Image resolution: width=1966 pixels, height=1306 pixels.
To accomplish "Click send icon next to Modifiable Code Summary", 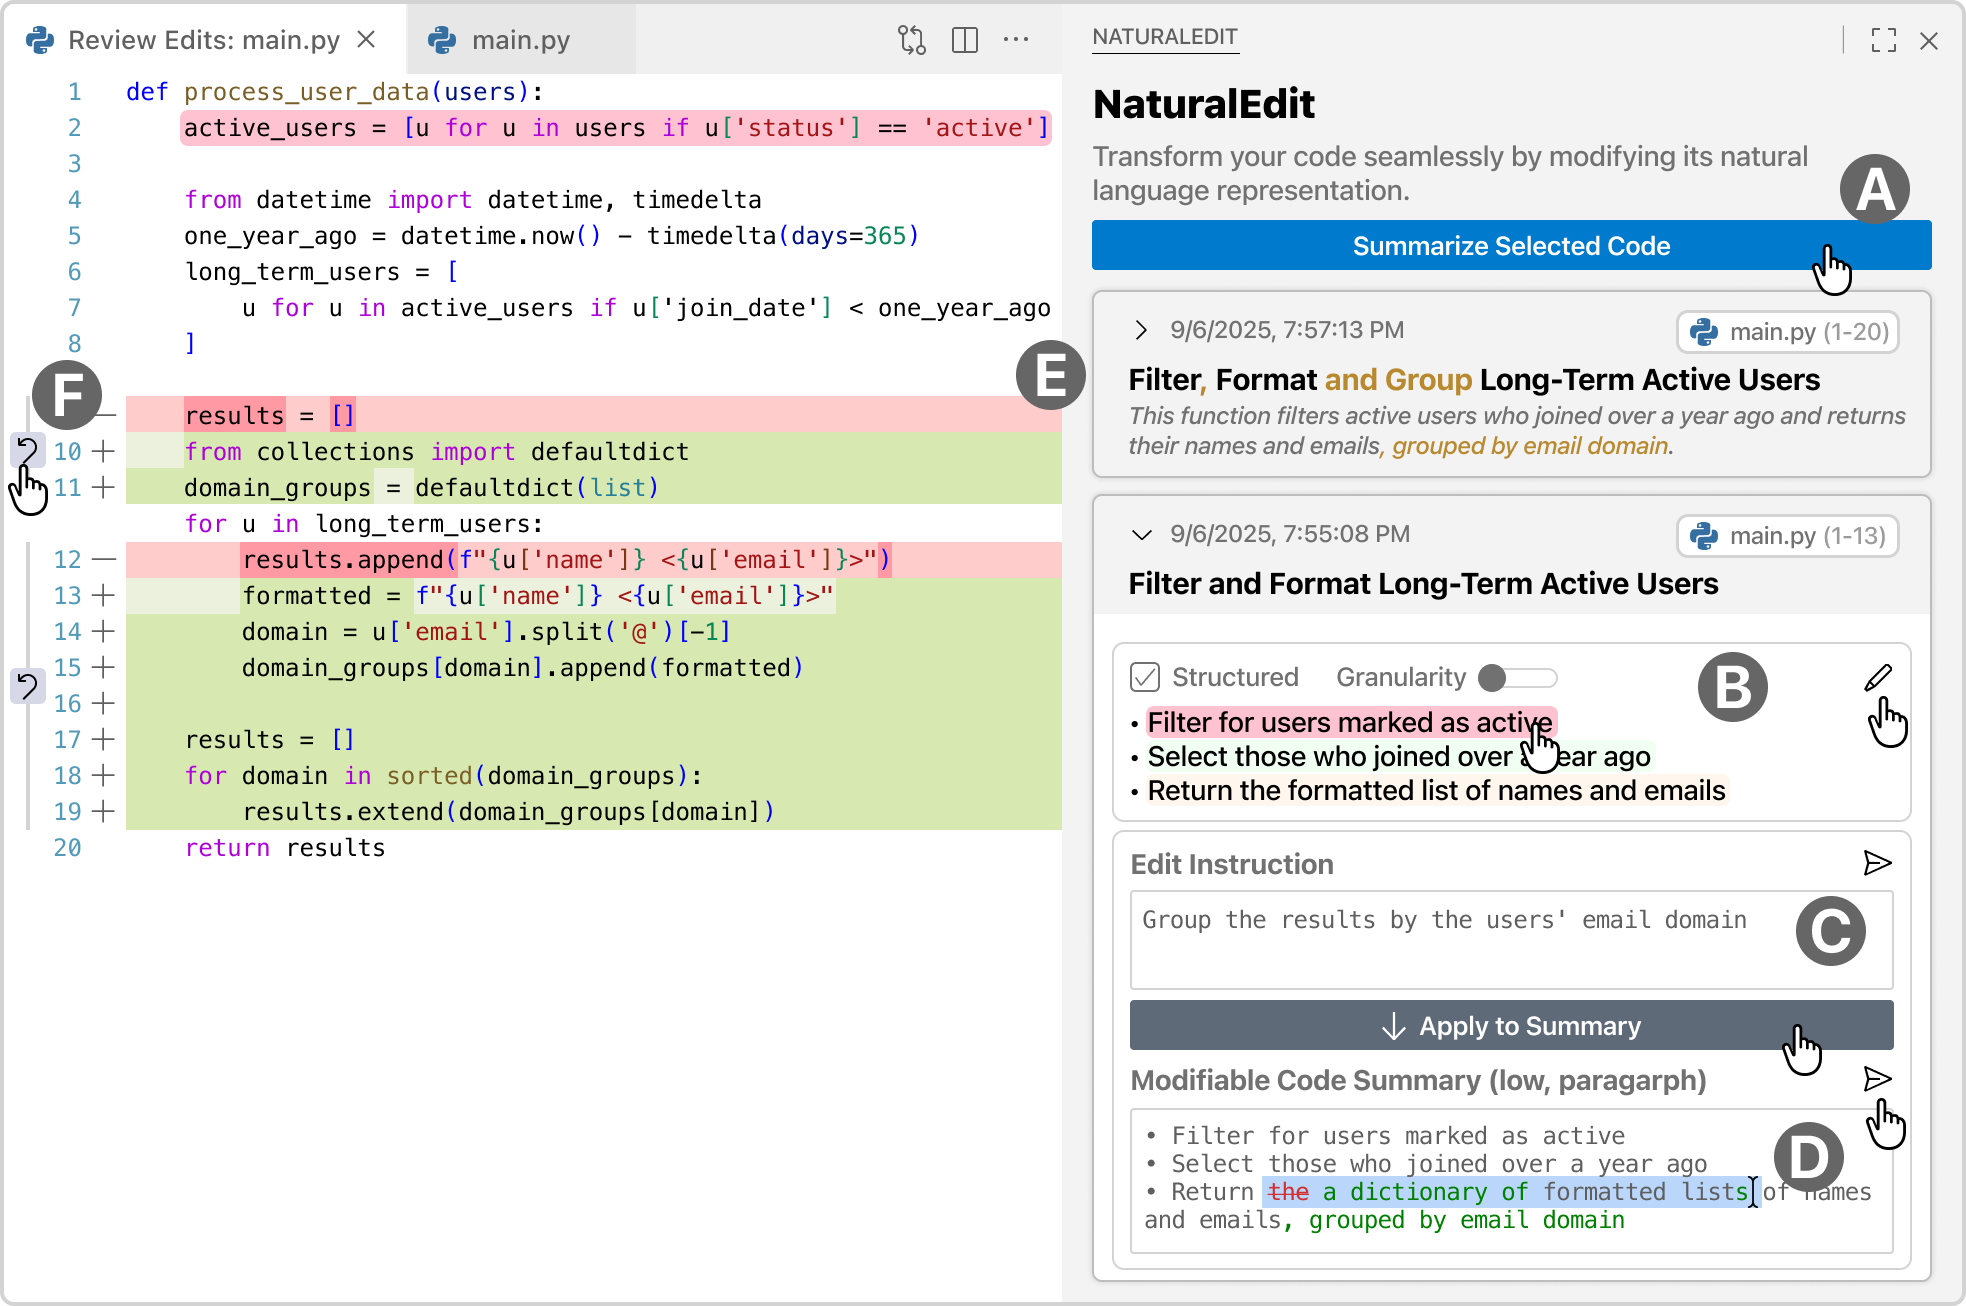I will 1877,1079.
